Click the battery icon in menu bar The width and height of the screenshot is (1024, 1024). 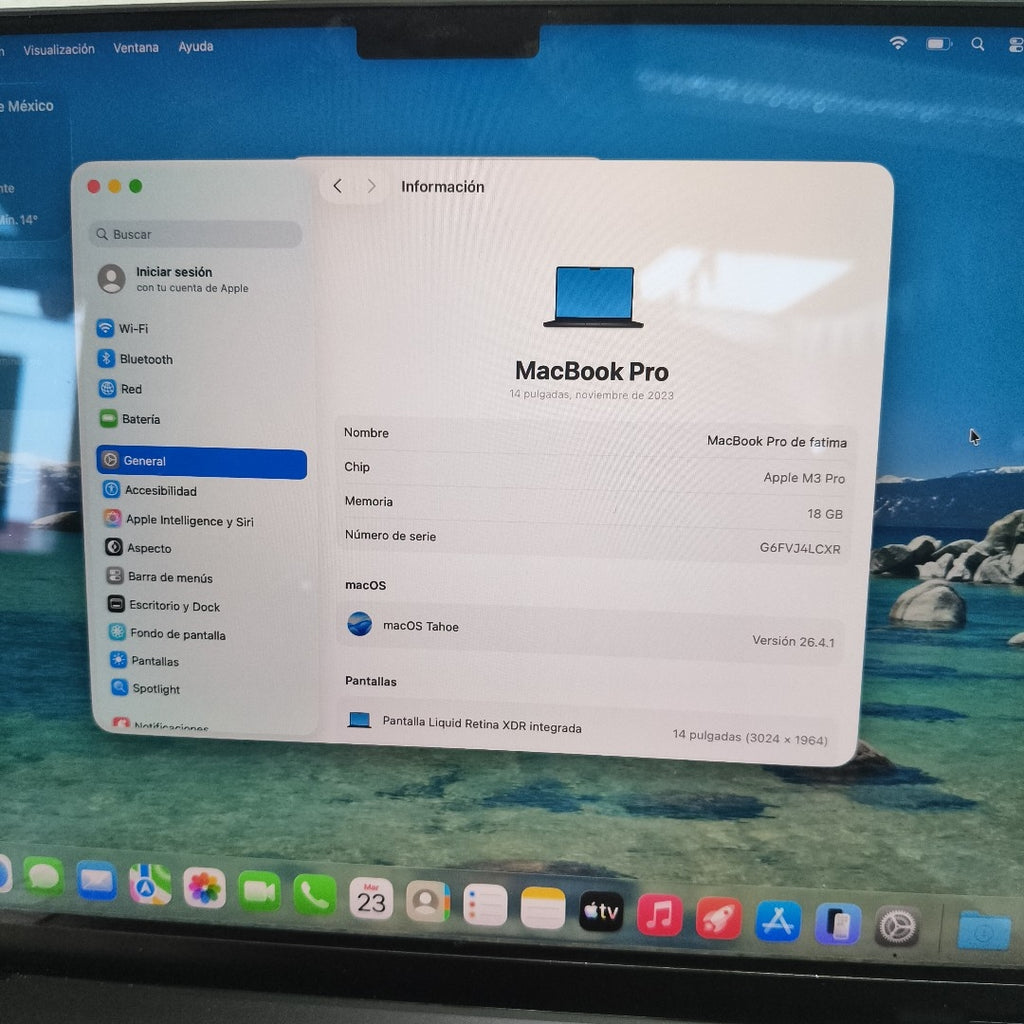[938, 44]
